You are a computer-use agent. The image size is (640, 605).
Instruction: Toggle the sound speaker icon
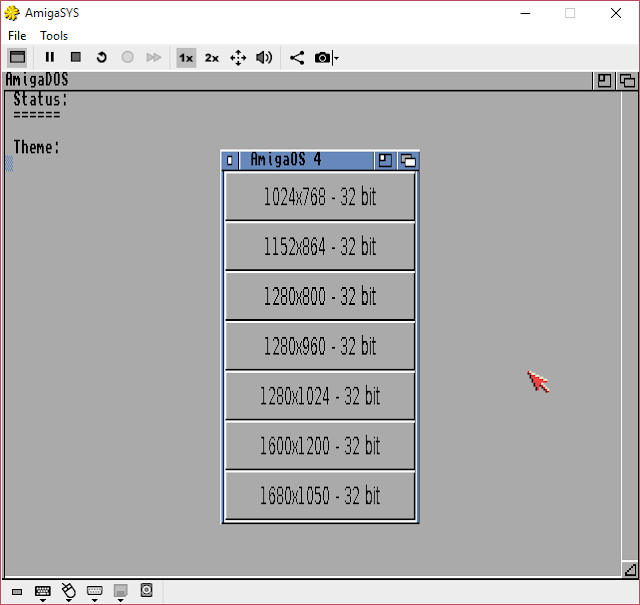click(x=264, y=58)
